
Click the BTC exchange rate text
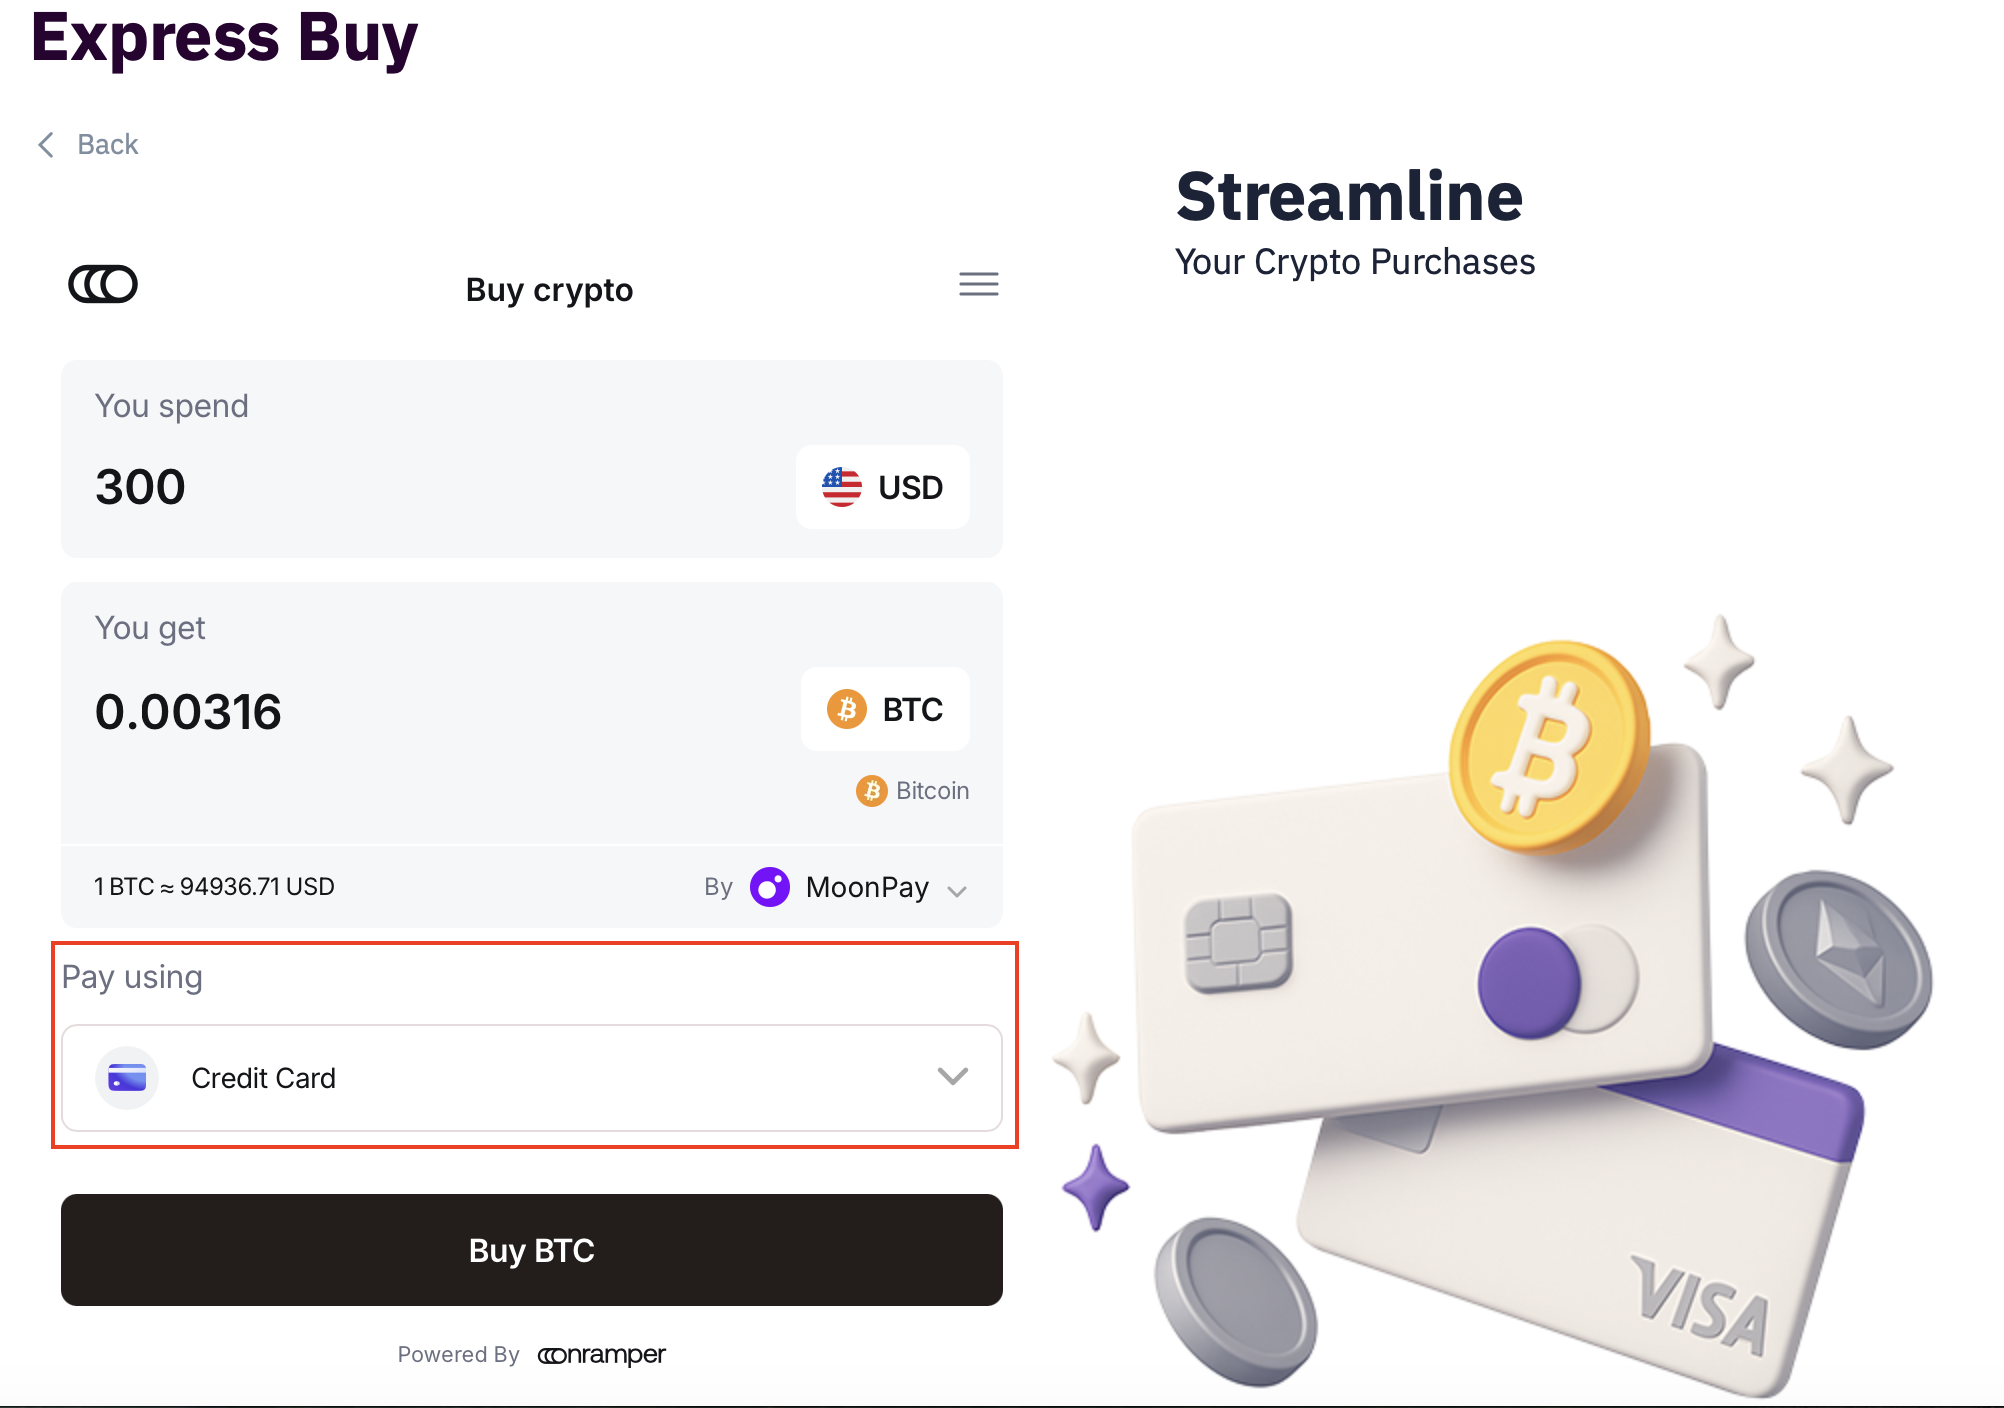click(x=214, y=887)
